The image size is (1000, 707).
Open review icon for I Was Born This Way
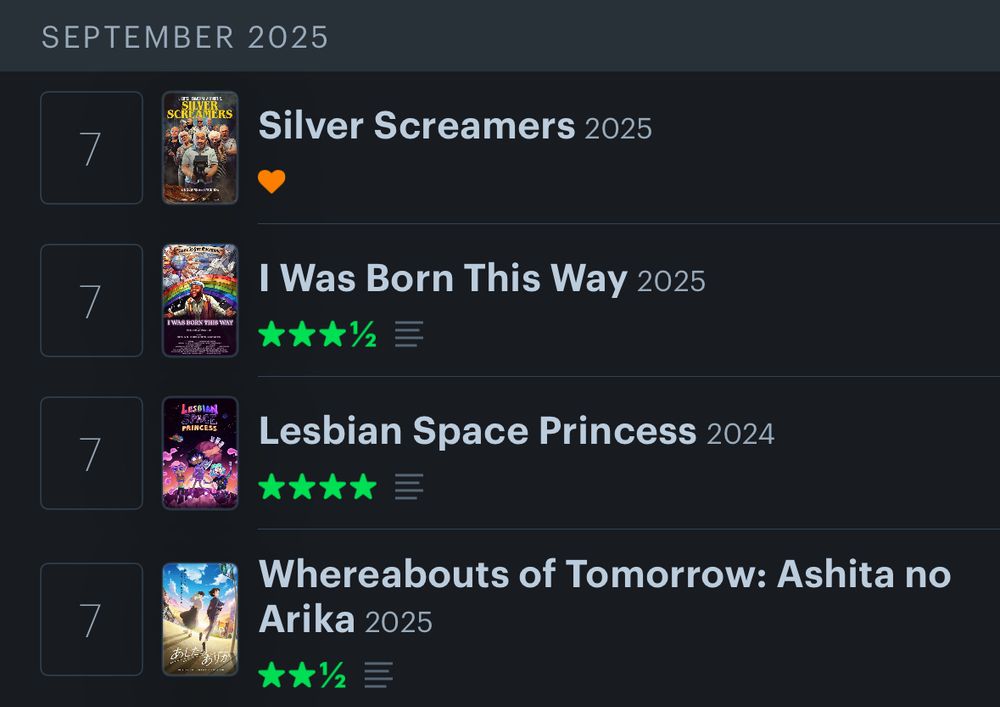[409, 334]
